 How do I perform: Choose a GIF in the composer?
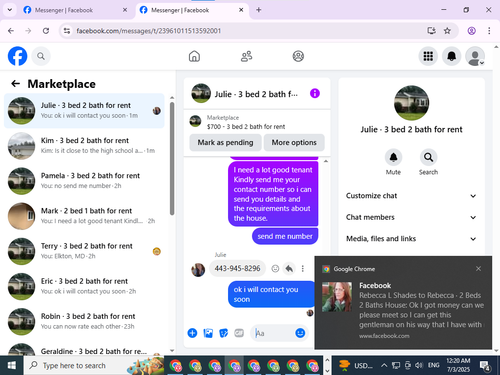point(239,333)
